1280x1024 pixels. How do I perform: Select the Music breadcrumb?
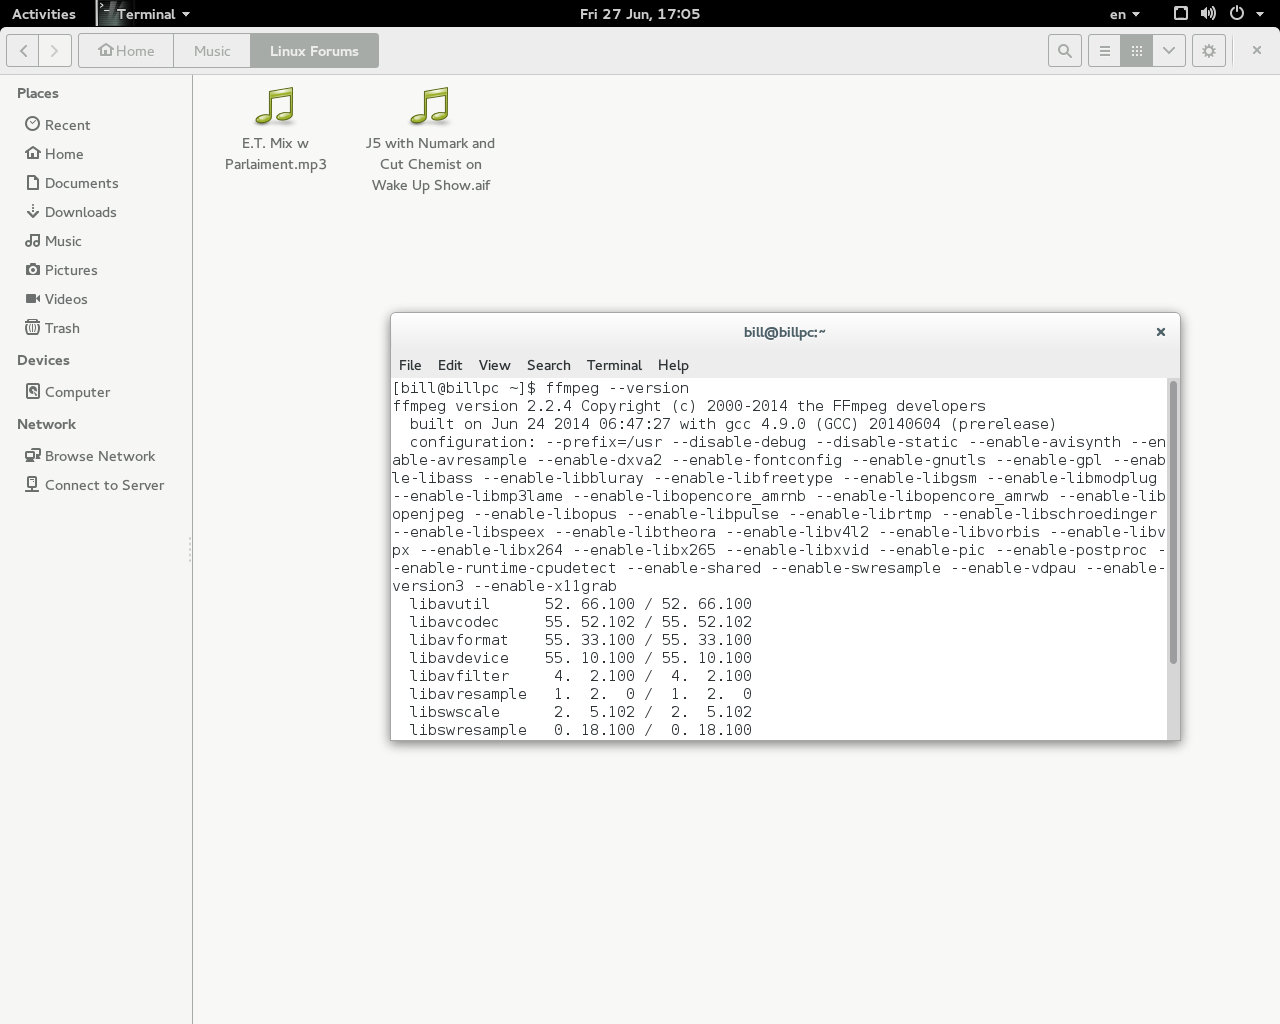[212, 51]
